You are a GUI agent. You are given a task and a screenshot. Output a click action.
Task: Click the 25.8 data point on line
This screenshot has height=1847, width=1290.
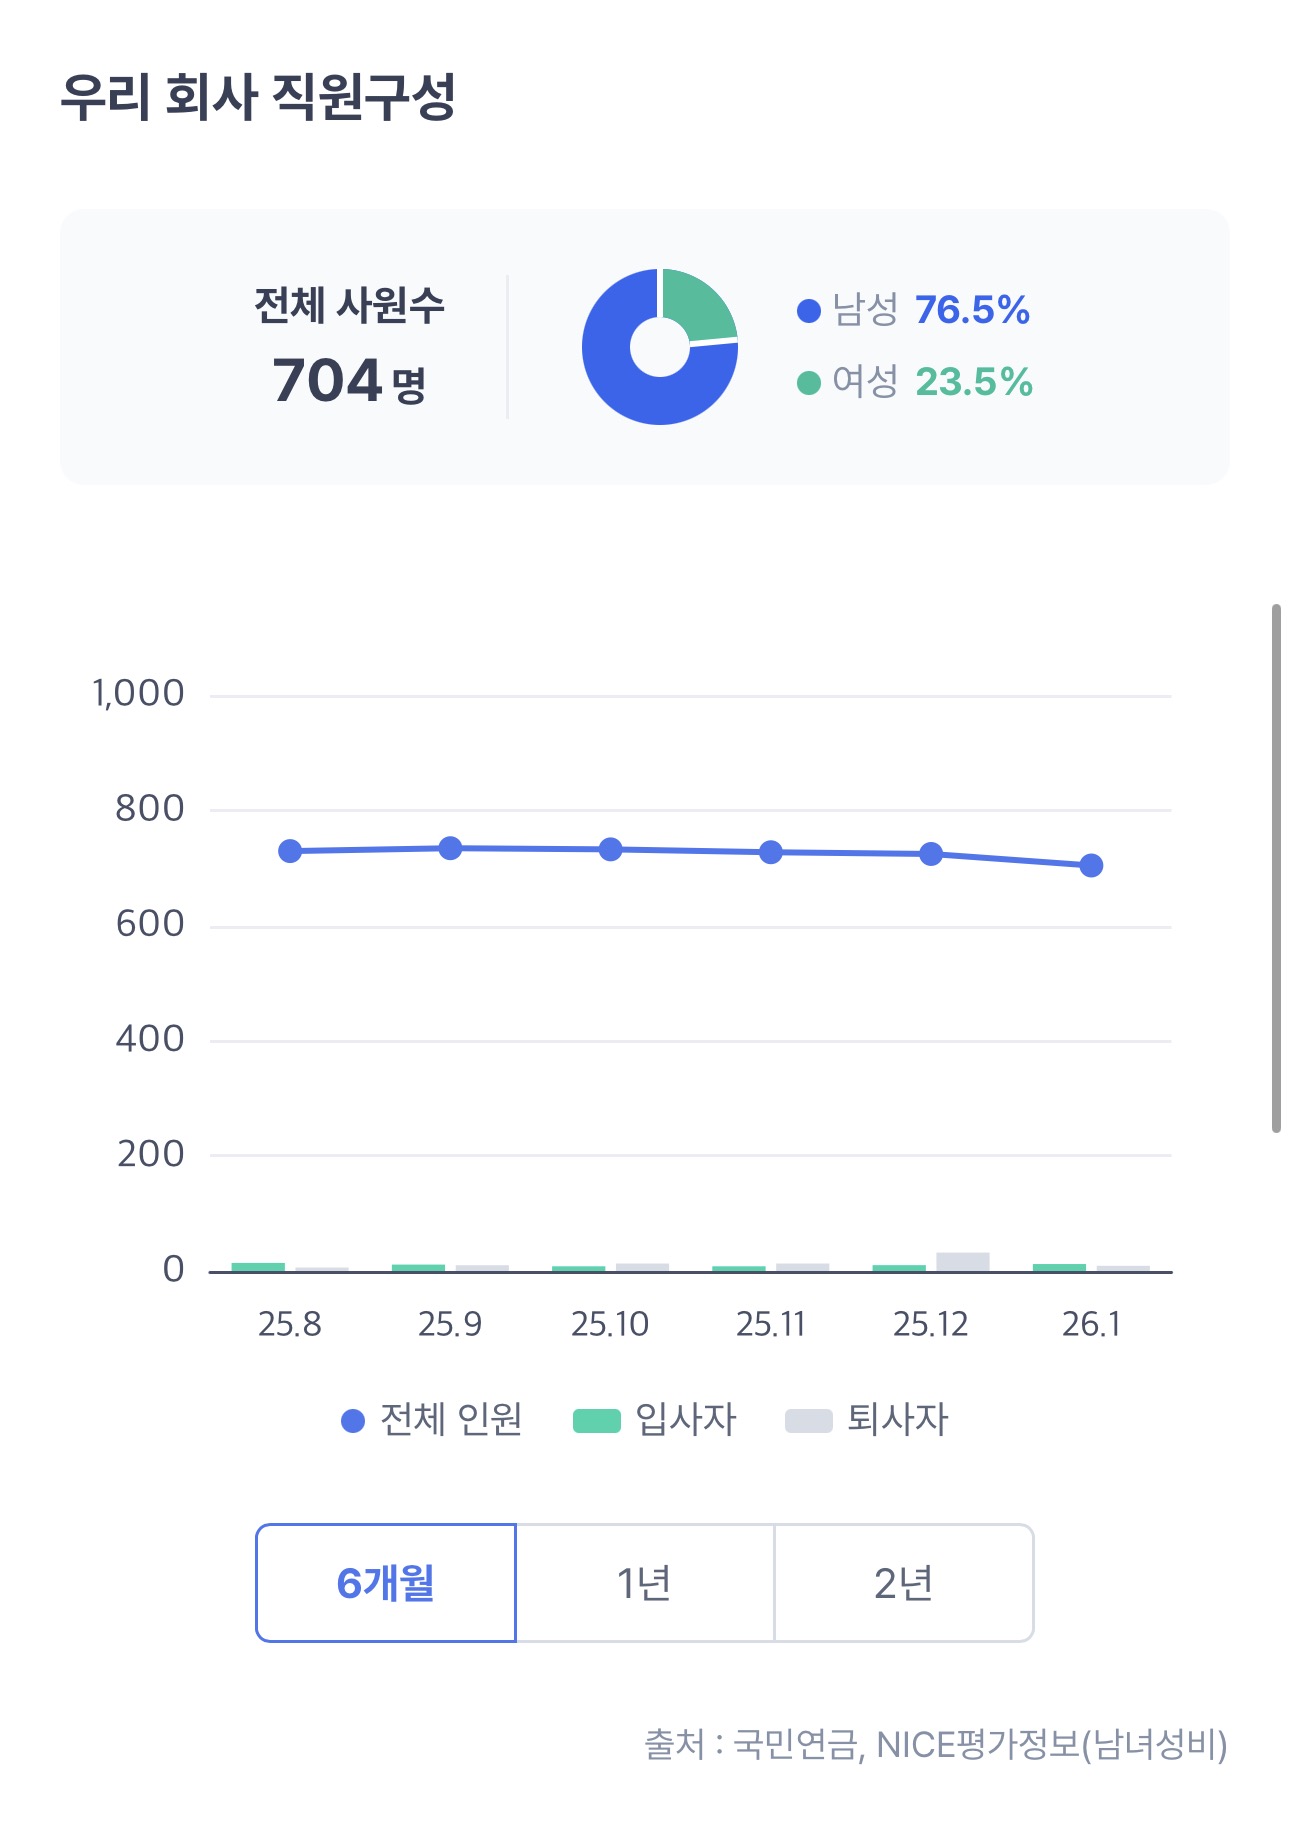pos(290,851)
